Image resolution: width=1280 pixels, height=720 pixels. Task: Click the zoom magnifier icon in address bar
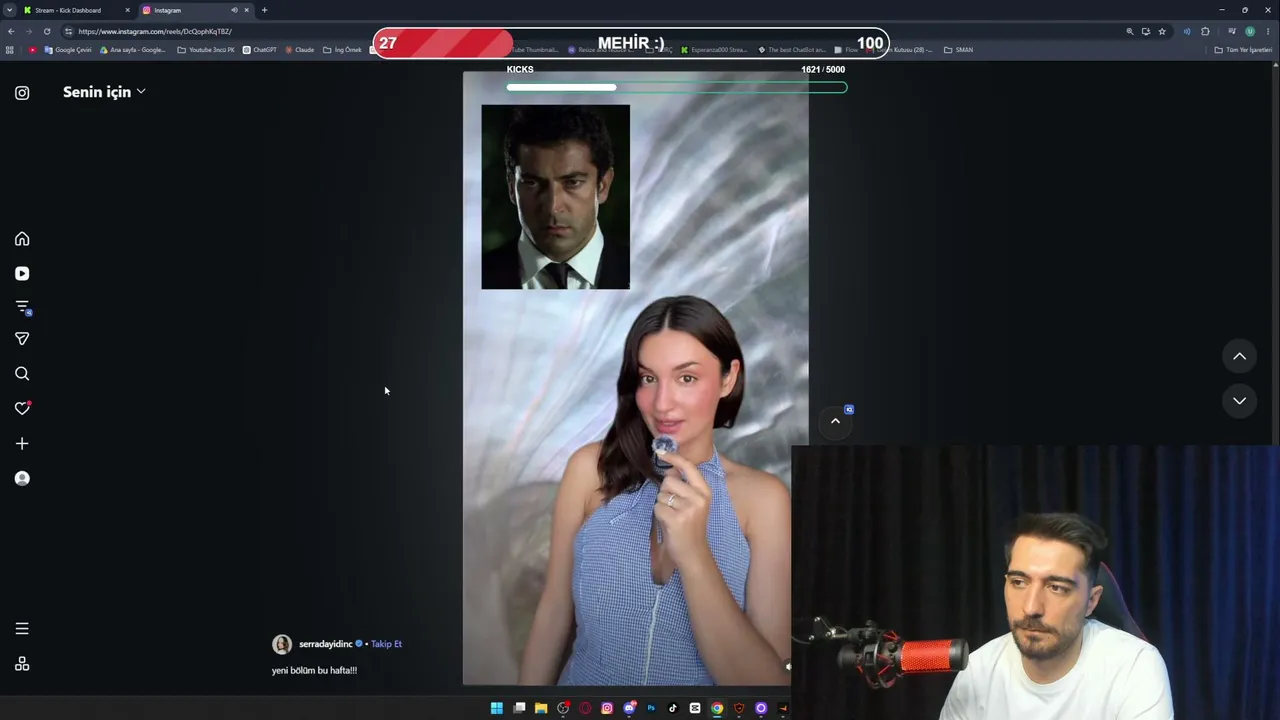[x=1130, y=31]
